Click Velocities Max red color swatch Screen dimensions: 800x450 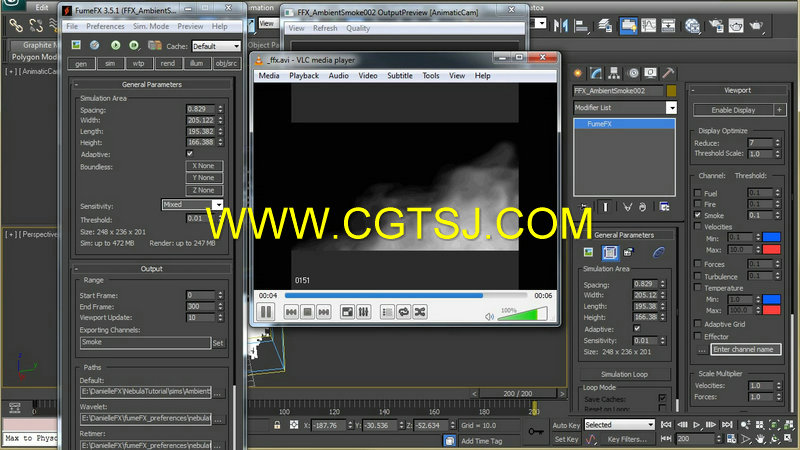coord(771,249)
